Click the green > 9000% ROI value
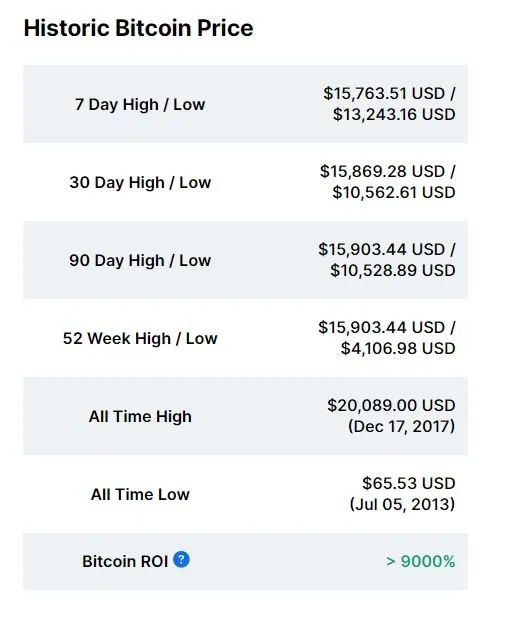The height and width of the screenshot is (623, 524). [420, 561]
